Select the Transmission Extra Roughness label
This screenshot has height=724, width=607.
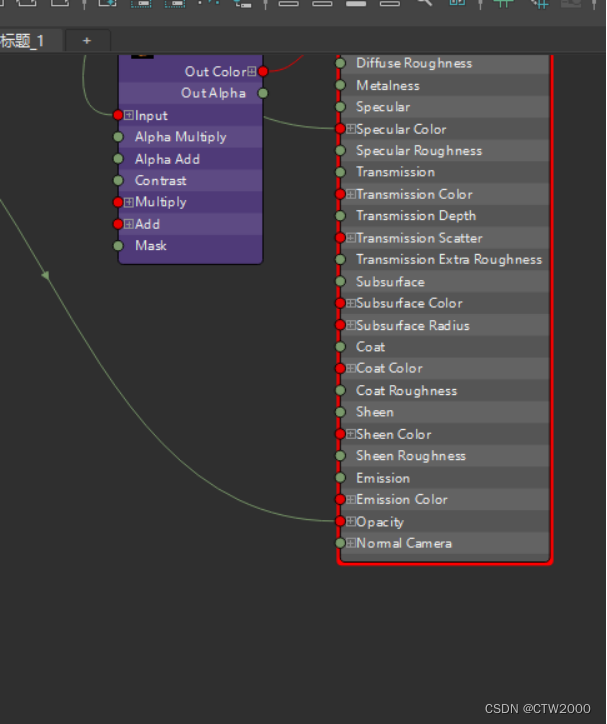tap(449, 260)
